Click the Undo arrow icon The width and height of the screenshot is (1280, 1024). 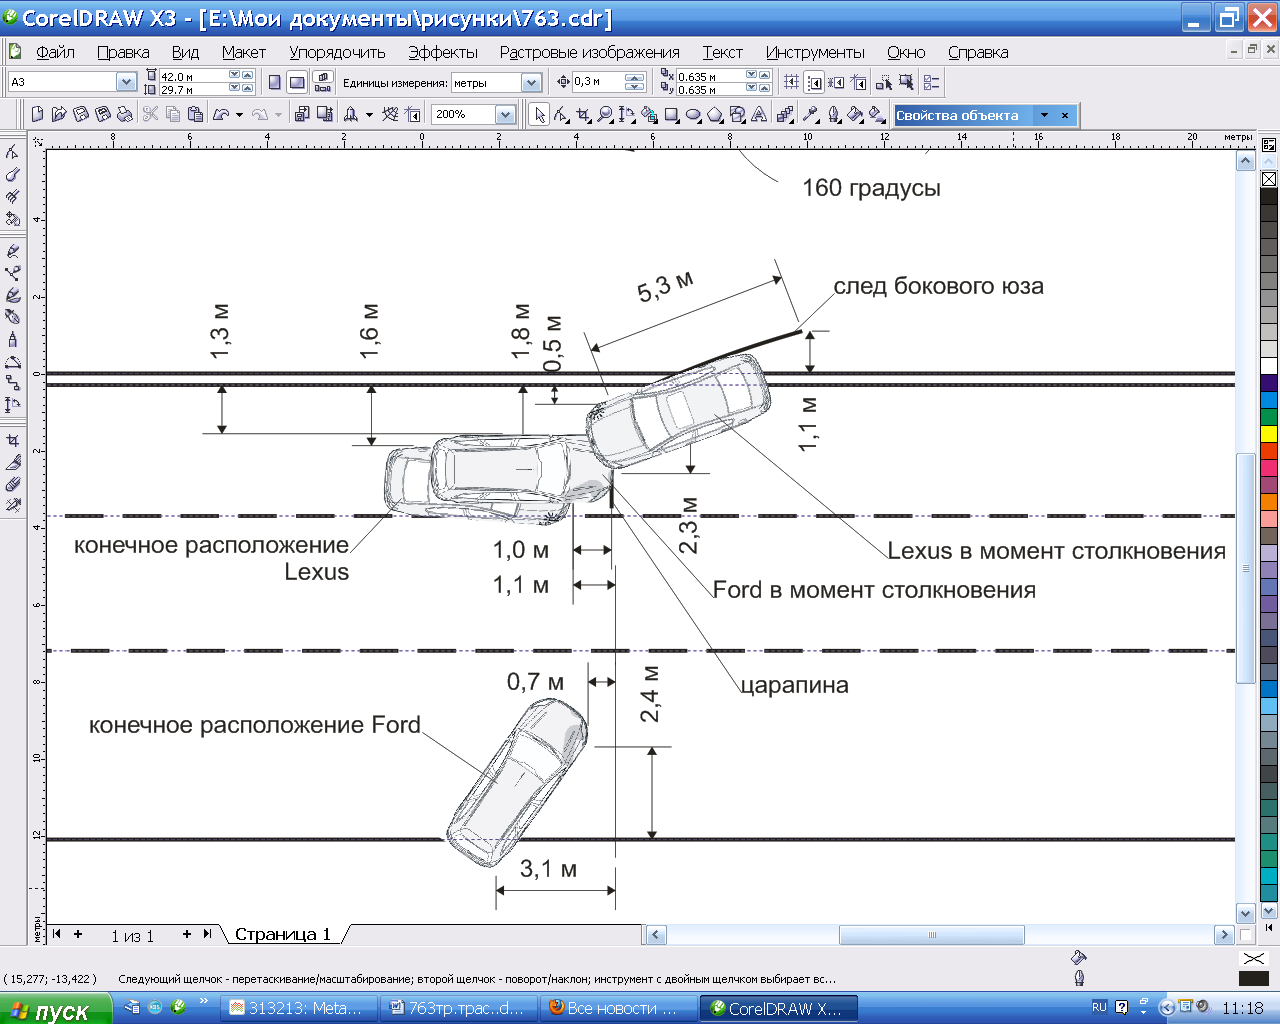(221, 114)
